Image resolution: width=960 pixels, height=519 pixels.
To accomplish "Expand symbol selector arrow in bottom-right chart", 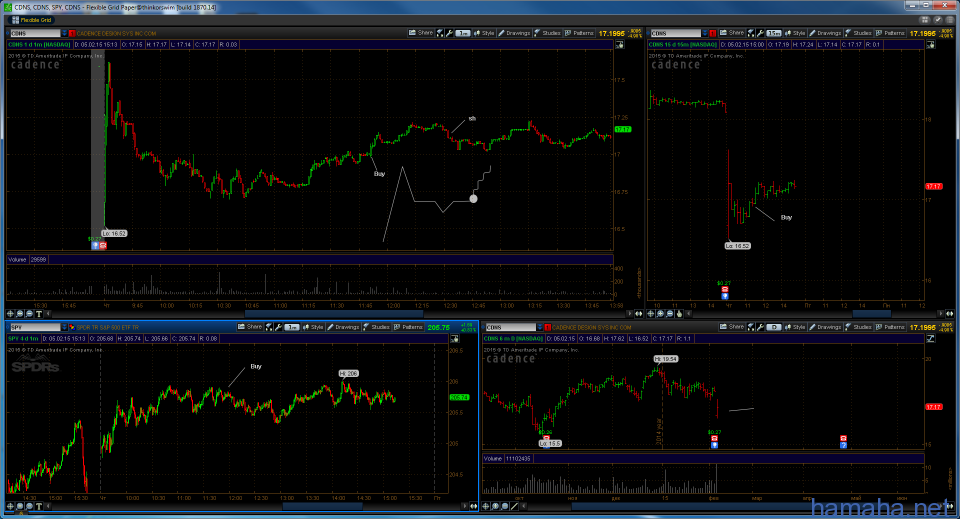I will 539,327.
